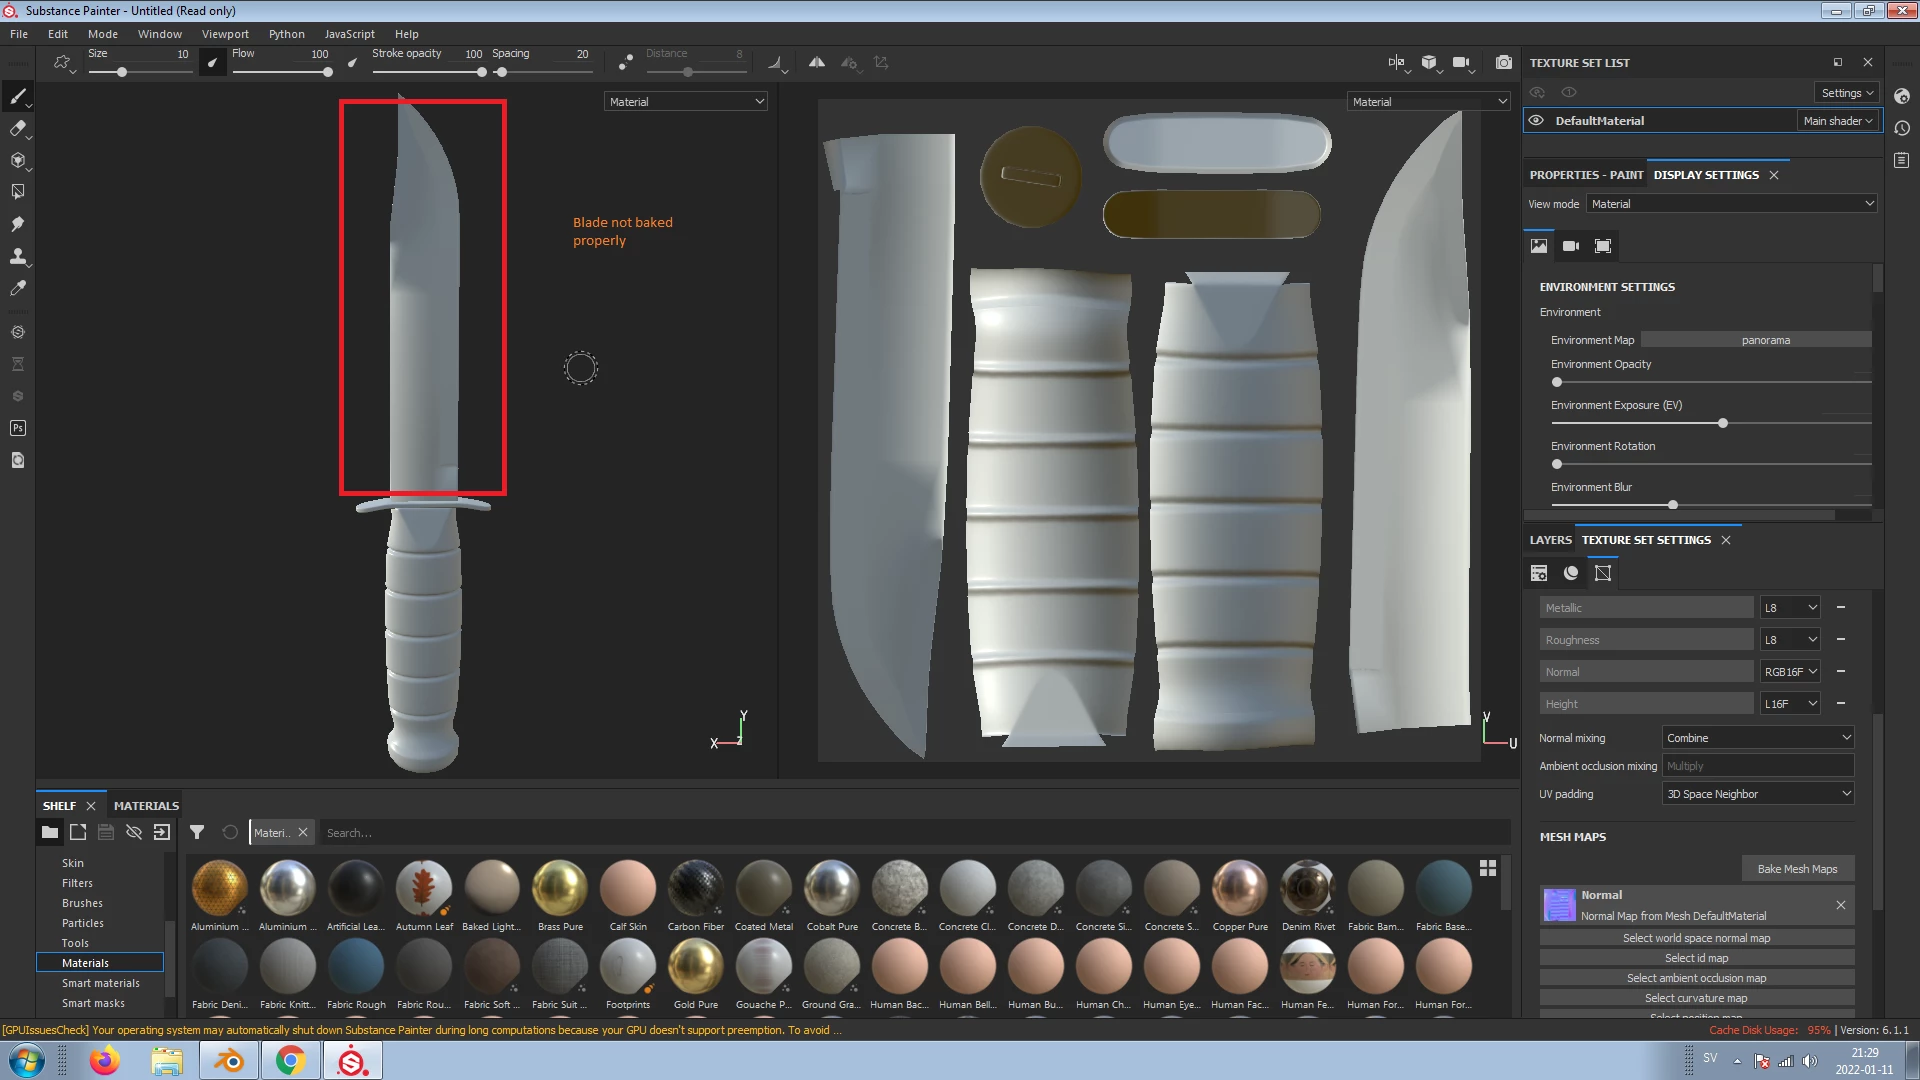Select the Clone tool
Viewport: 1920px width, 1080px height.
[x=17, y=256]
